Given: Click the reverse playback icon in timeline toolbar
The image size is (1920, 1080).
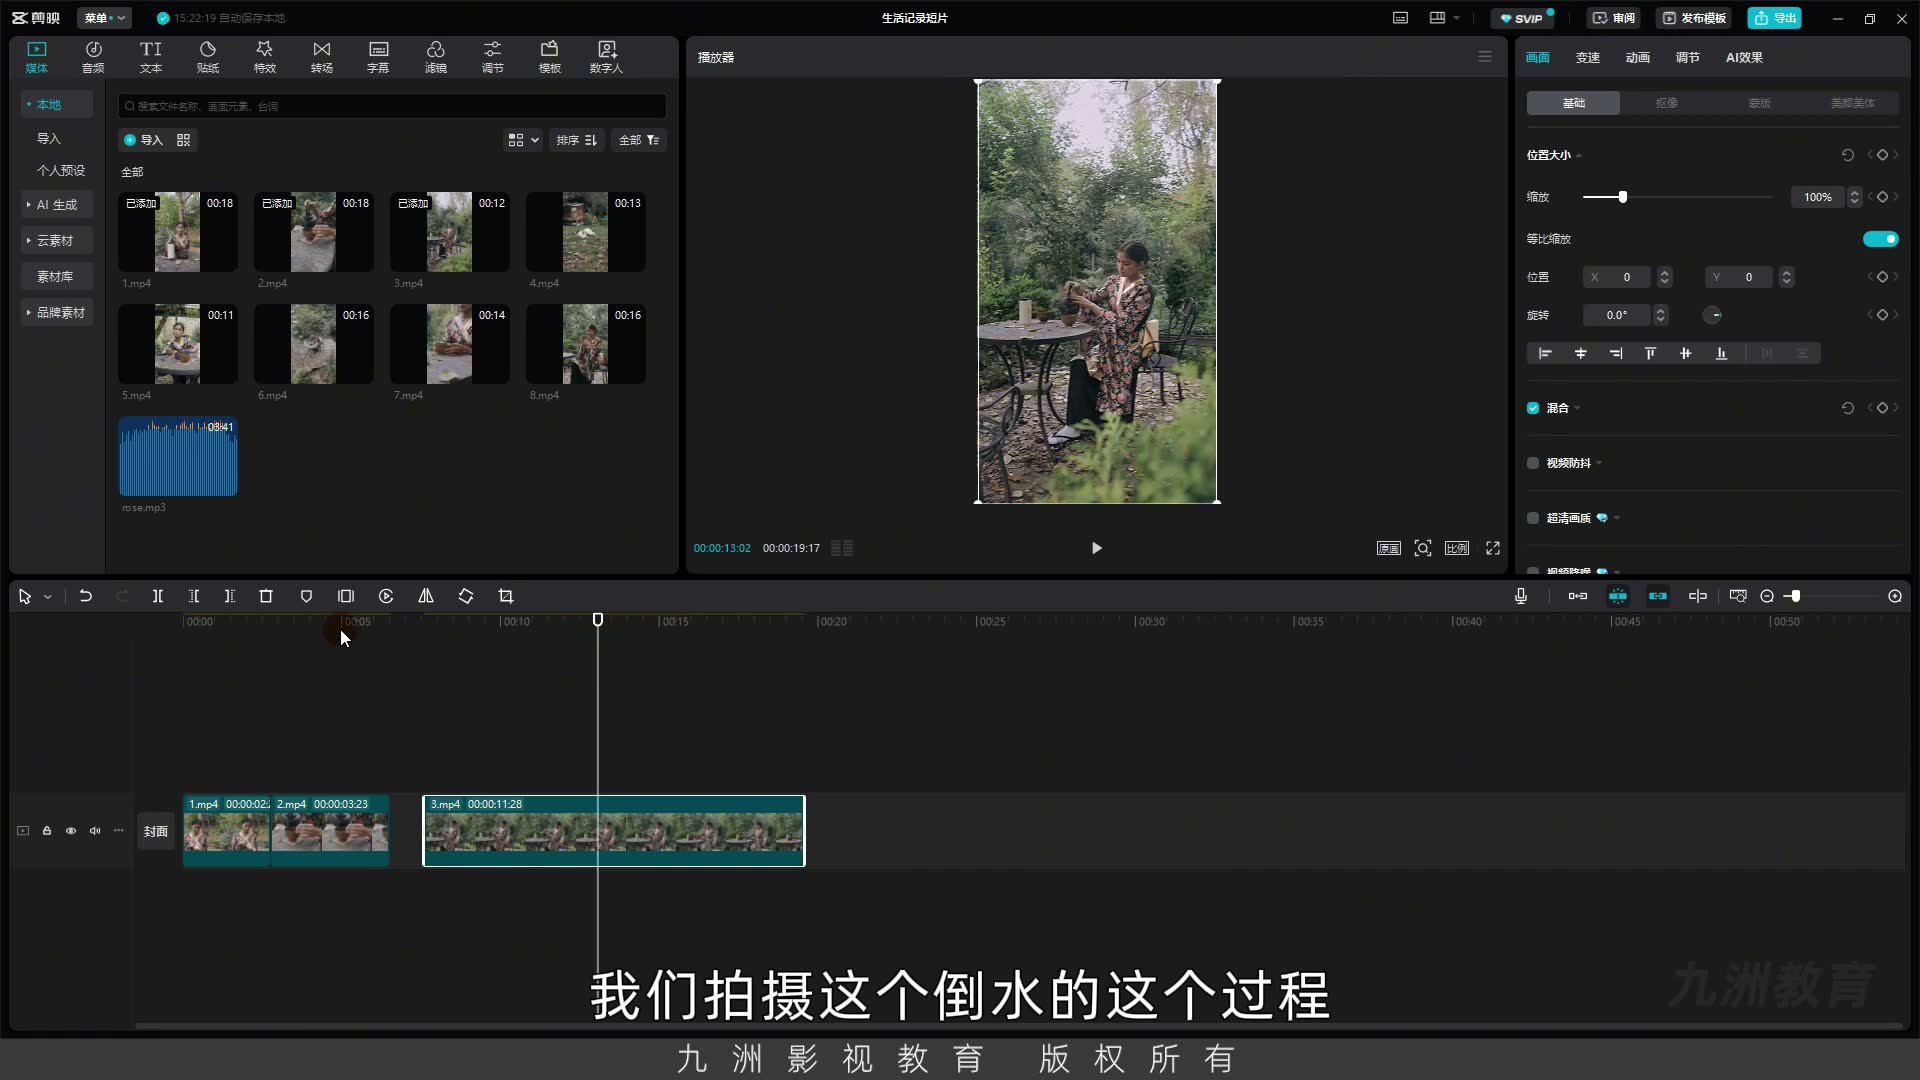Looking at the screenshot, I should click(x=386, y=596).
